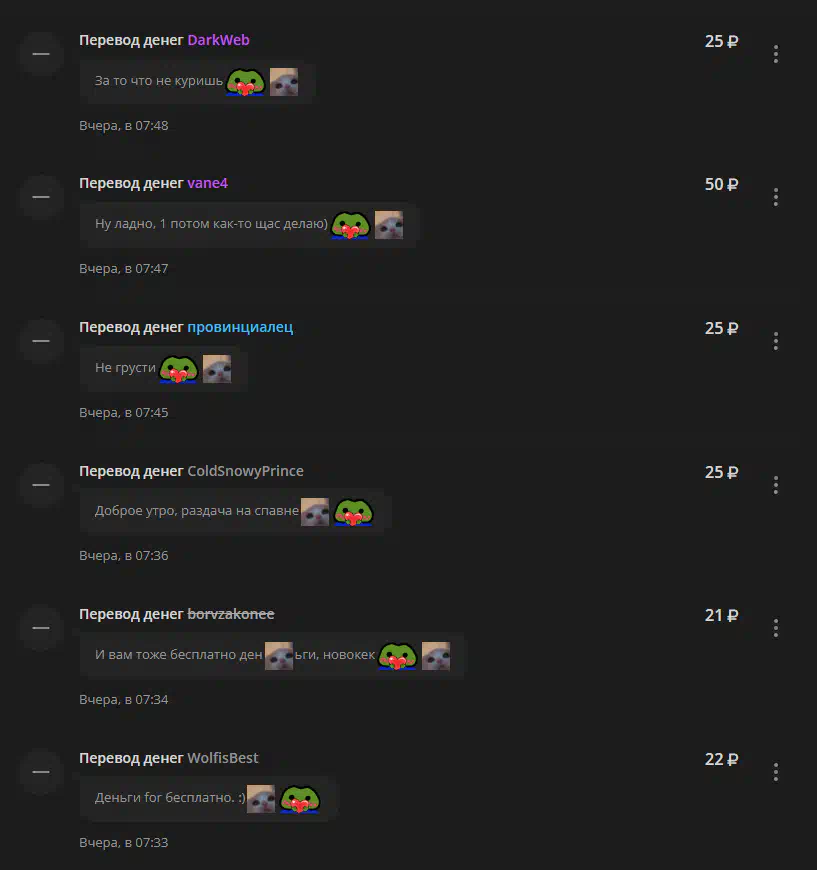Click the frog heart emoji in "Не грусти" comment
817x870 pixels.
(x=178, y=369)
